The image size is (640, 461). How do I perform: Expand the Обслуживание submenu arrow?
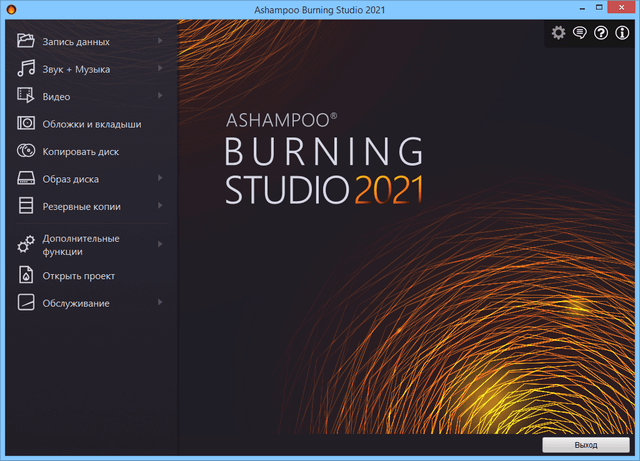(x=160, y=302)
